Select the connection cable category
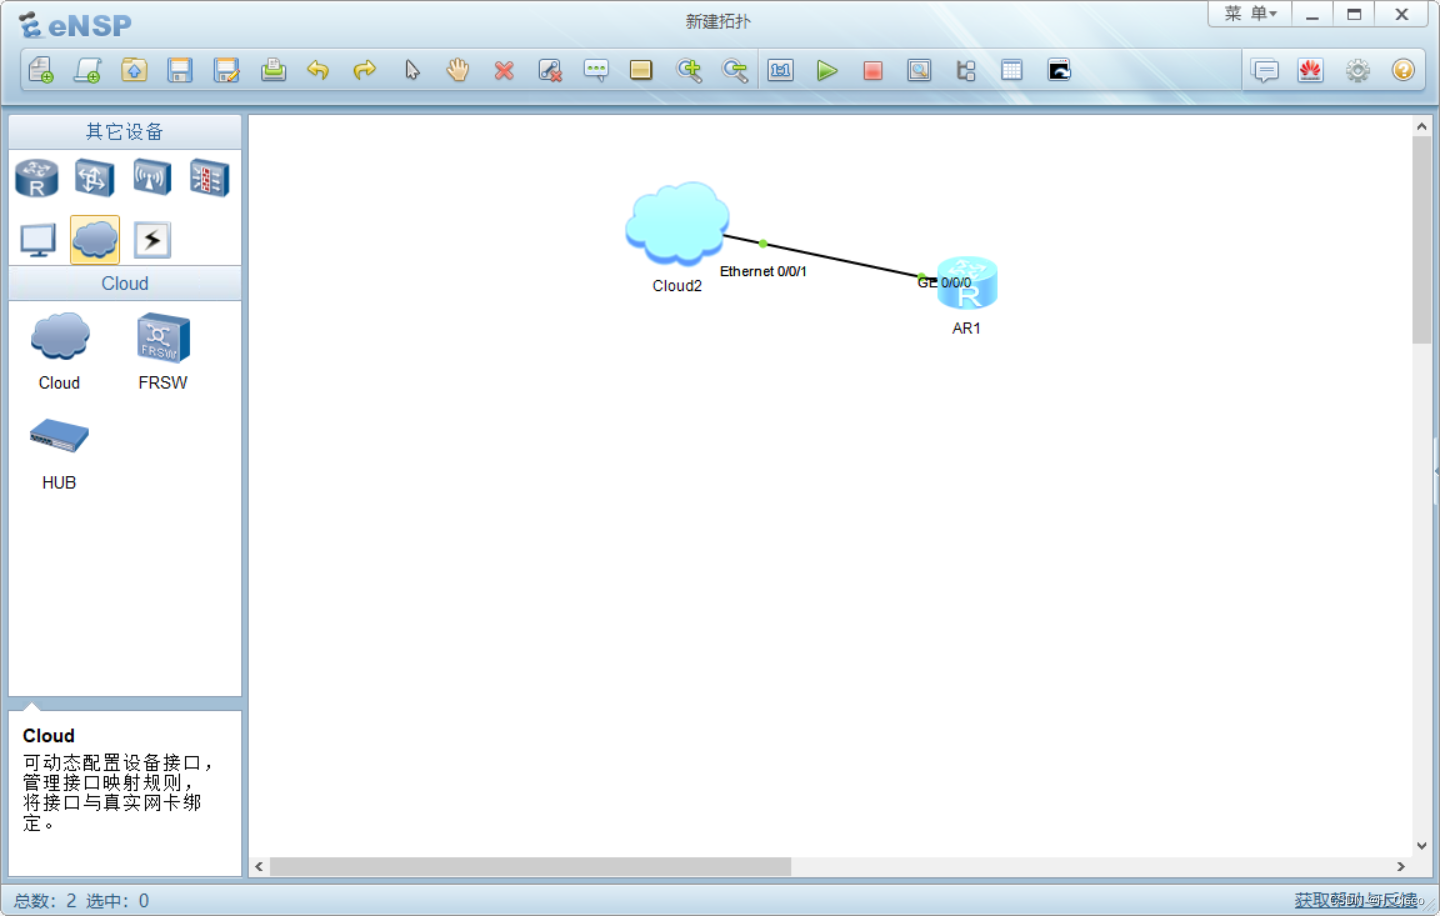The height and width of the screenshot is (916, 1440). click(152, 240)
